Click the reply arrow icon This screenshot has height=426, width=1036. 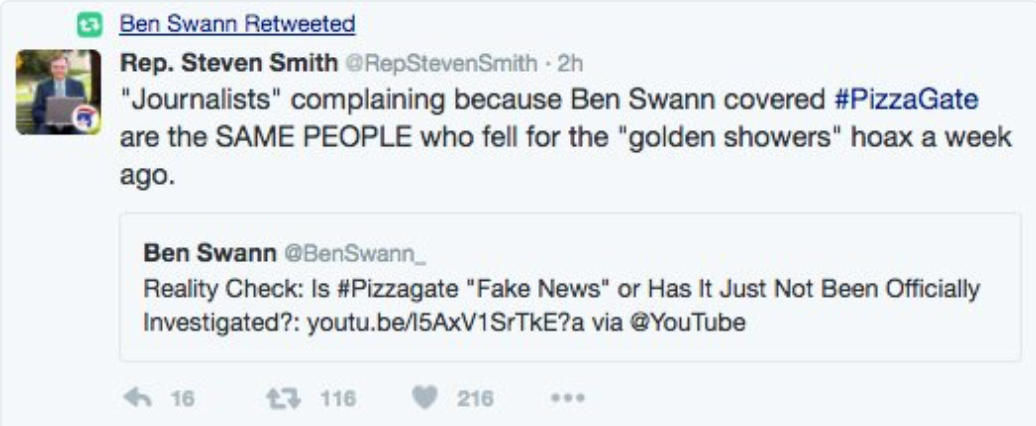pos(137,398)
